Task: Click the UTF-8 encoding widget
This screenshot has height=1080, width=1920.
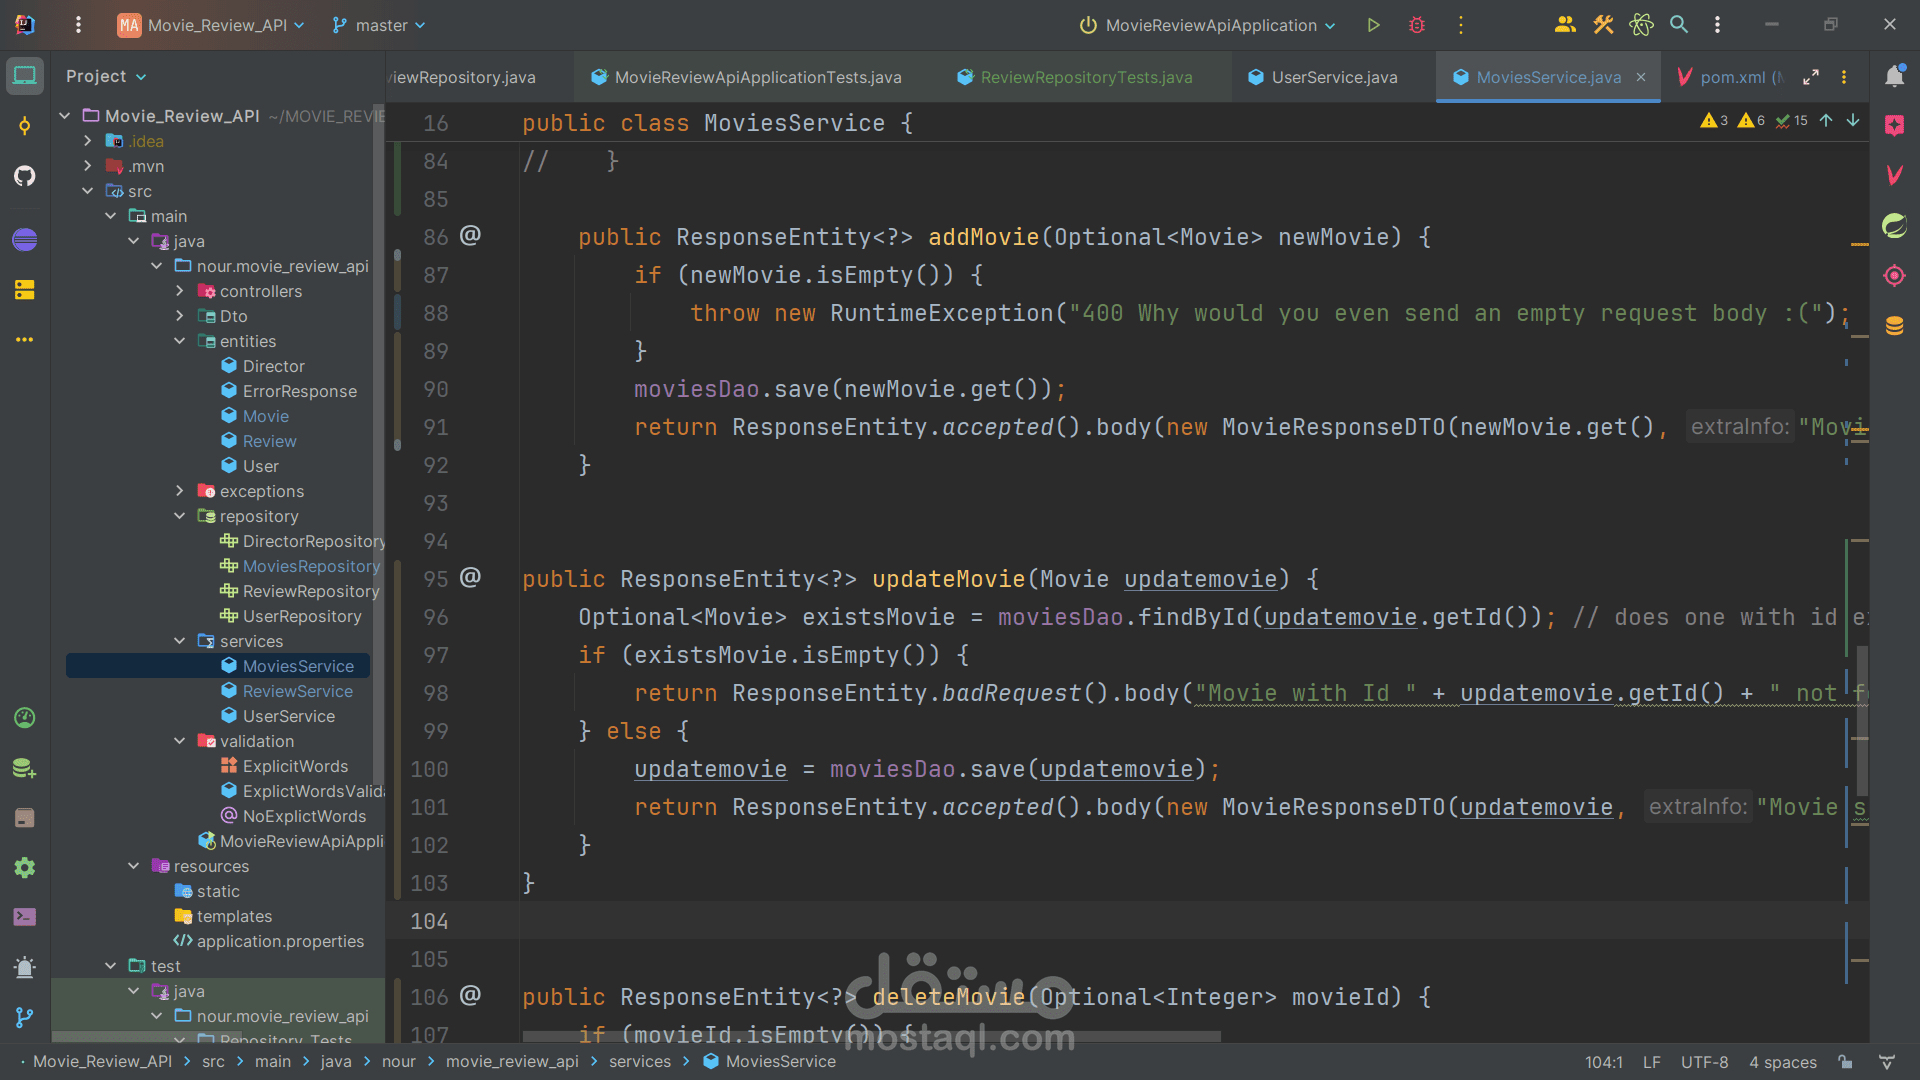Action: (1704, 1062)
